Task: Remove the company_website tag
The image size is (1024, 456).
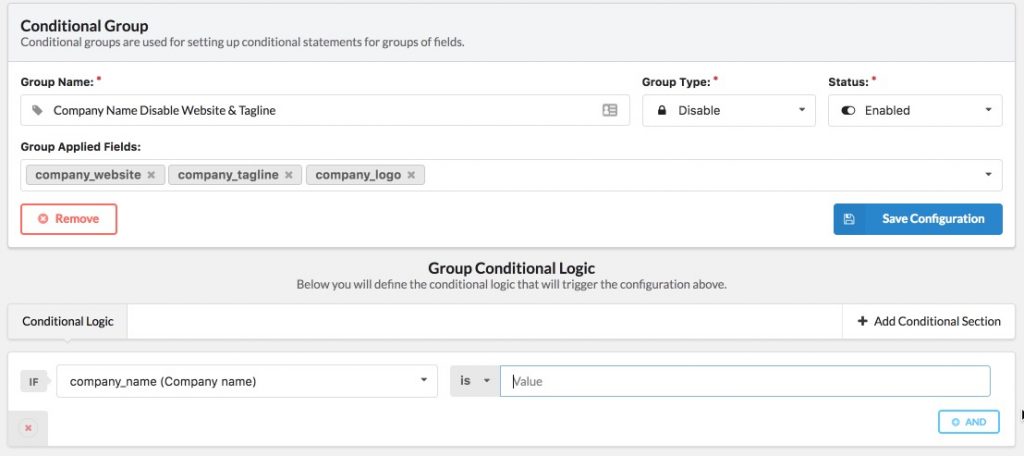Action: (152, 175)
